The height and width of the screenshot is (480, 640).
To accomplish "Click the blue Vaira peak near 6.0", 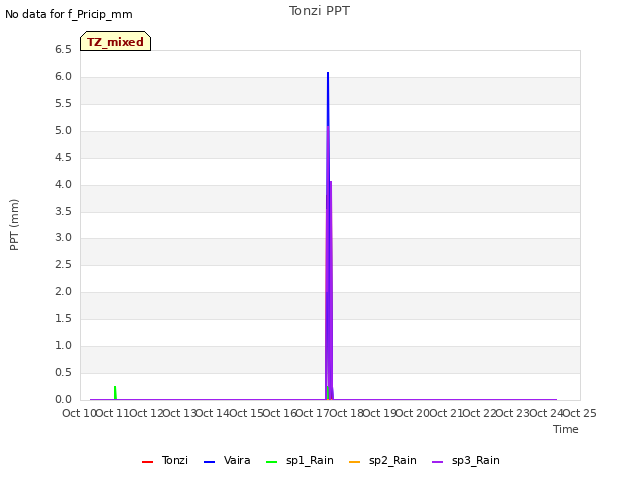I will pyautogui.click(x=328, y=73).
